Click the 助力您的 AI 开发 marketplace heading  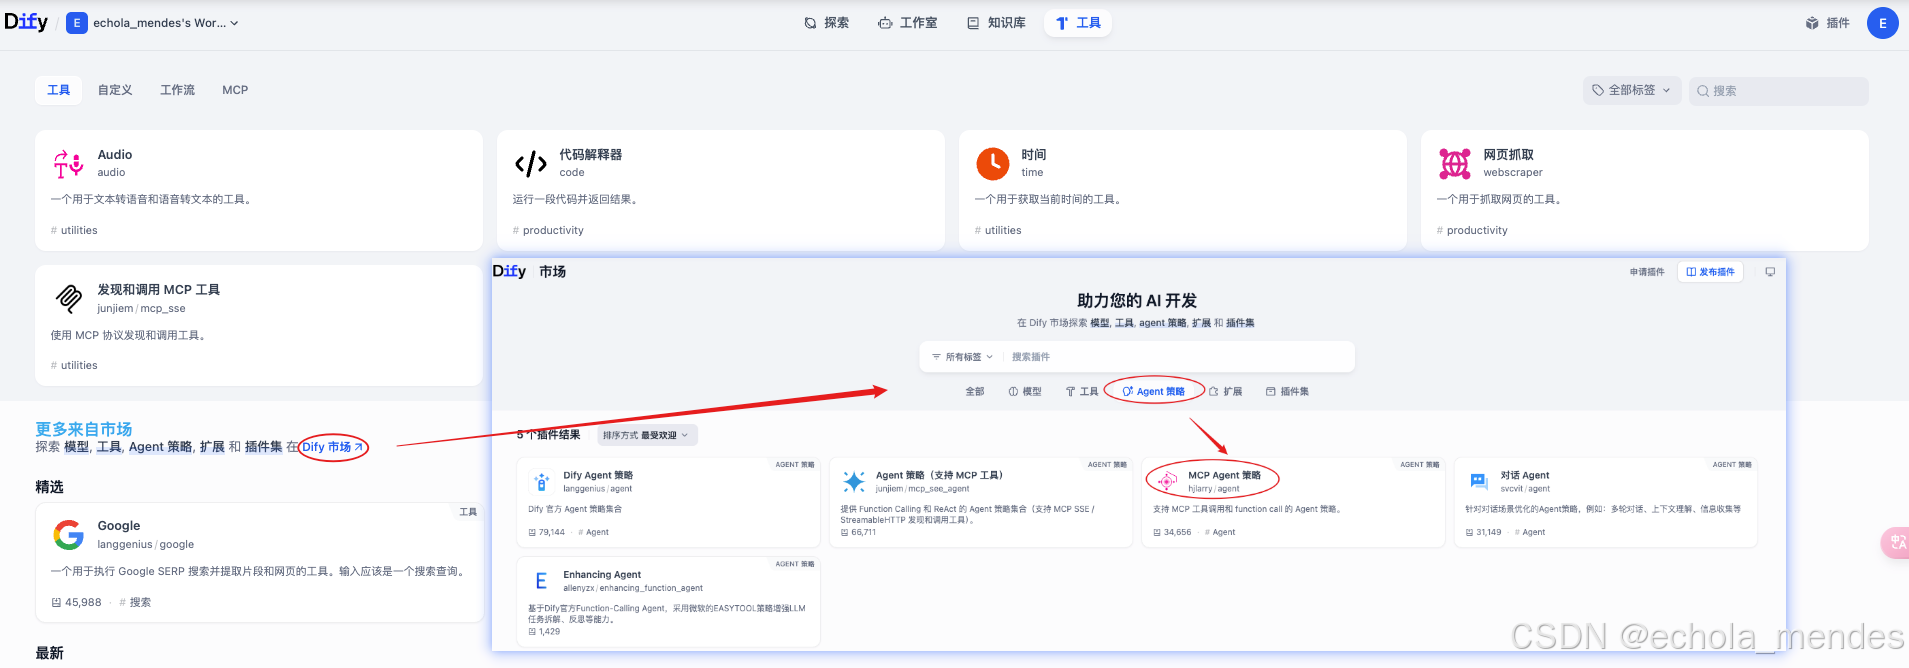(1137, 301)
